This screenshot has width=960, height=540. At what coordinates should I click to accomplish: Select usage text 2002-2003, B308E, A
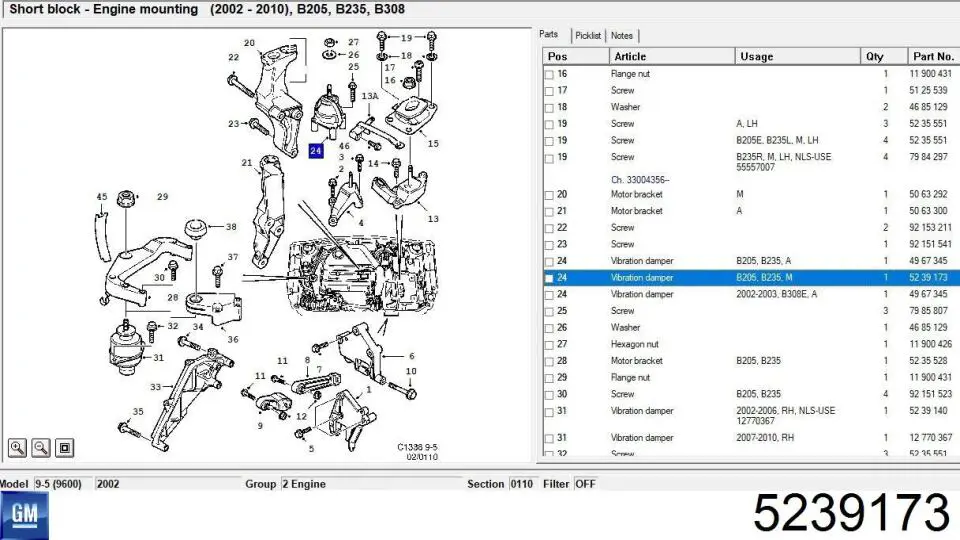(x=776, y=294)
